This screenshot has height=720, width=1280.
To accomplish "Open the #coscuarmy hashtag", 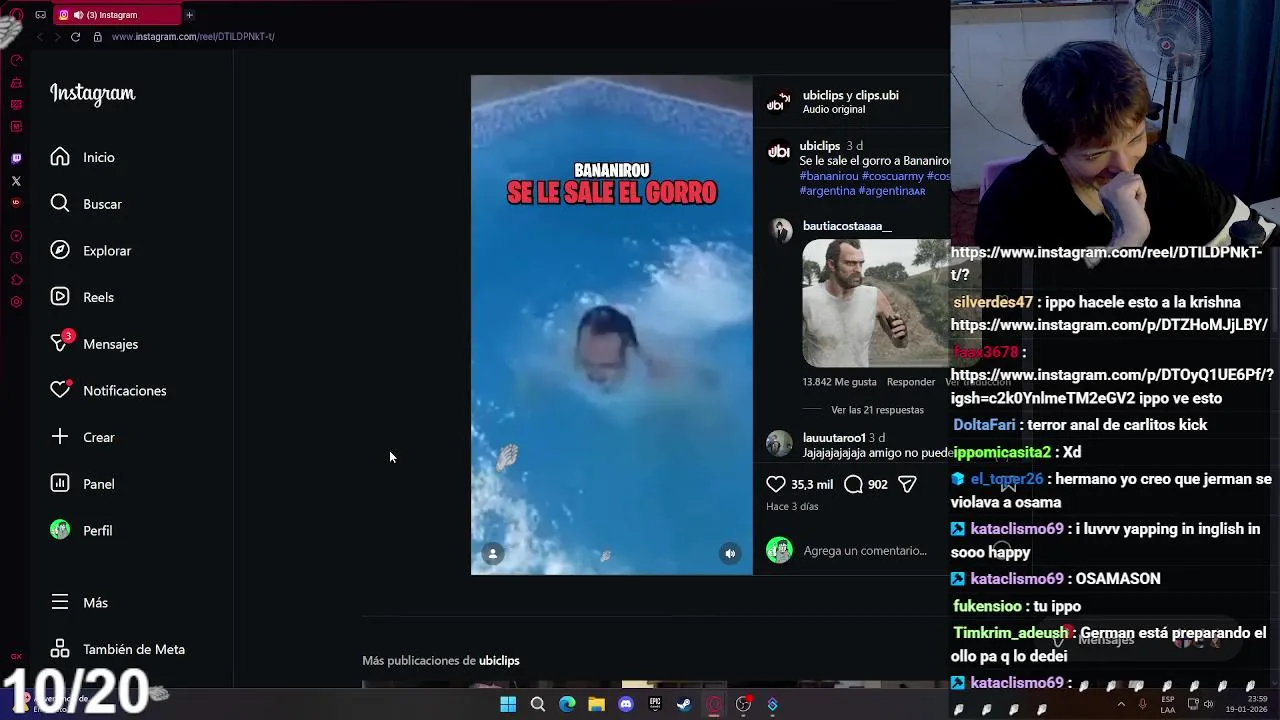I will pos(893,176).
